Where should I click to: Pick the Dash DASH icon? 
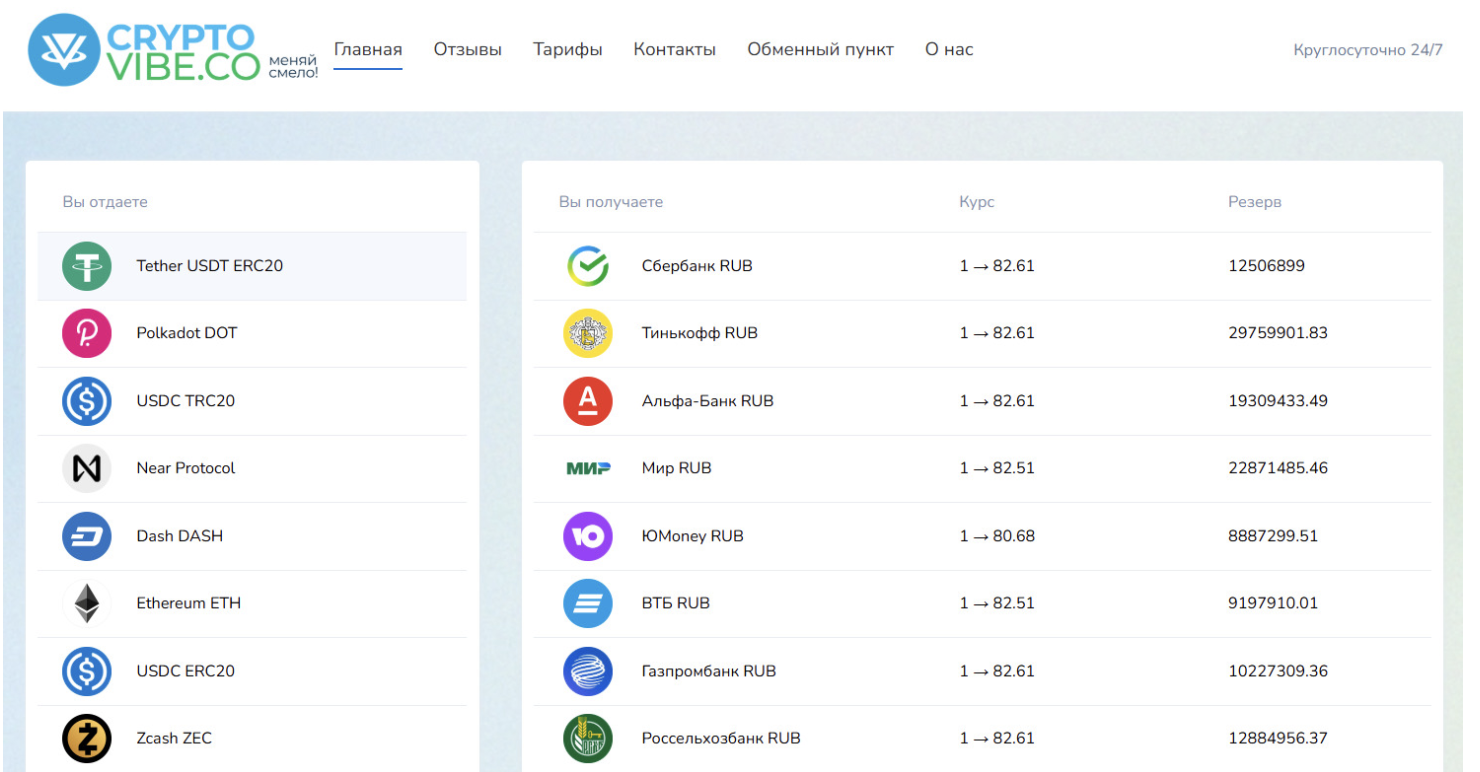(87, 536)
